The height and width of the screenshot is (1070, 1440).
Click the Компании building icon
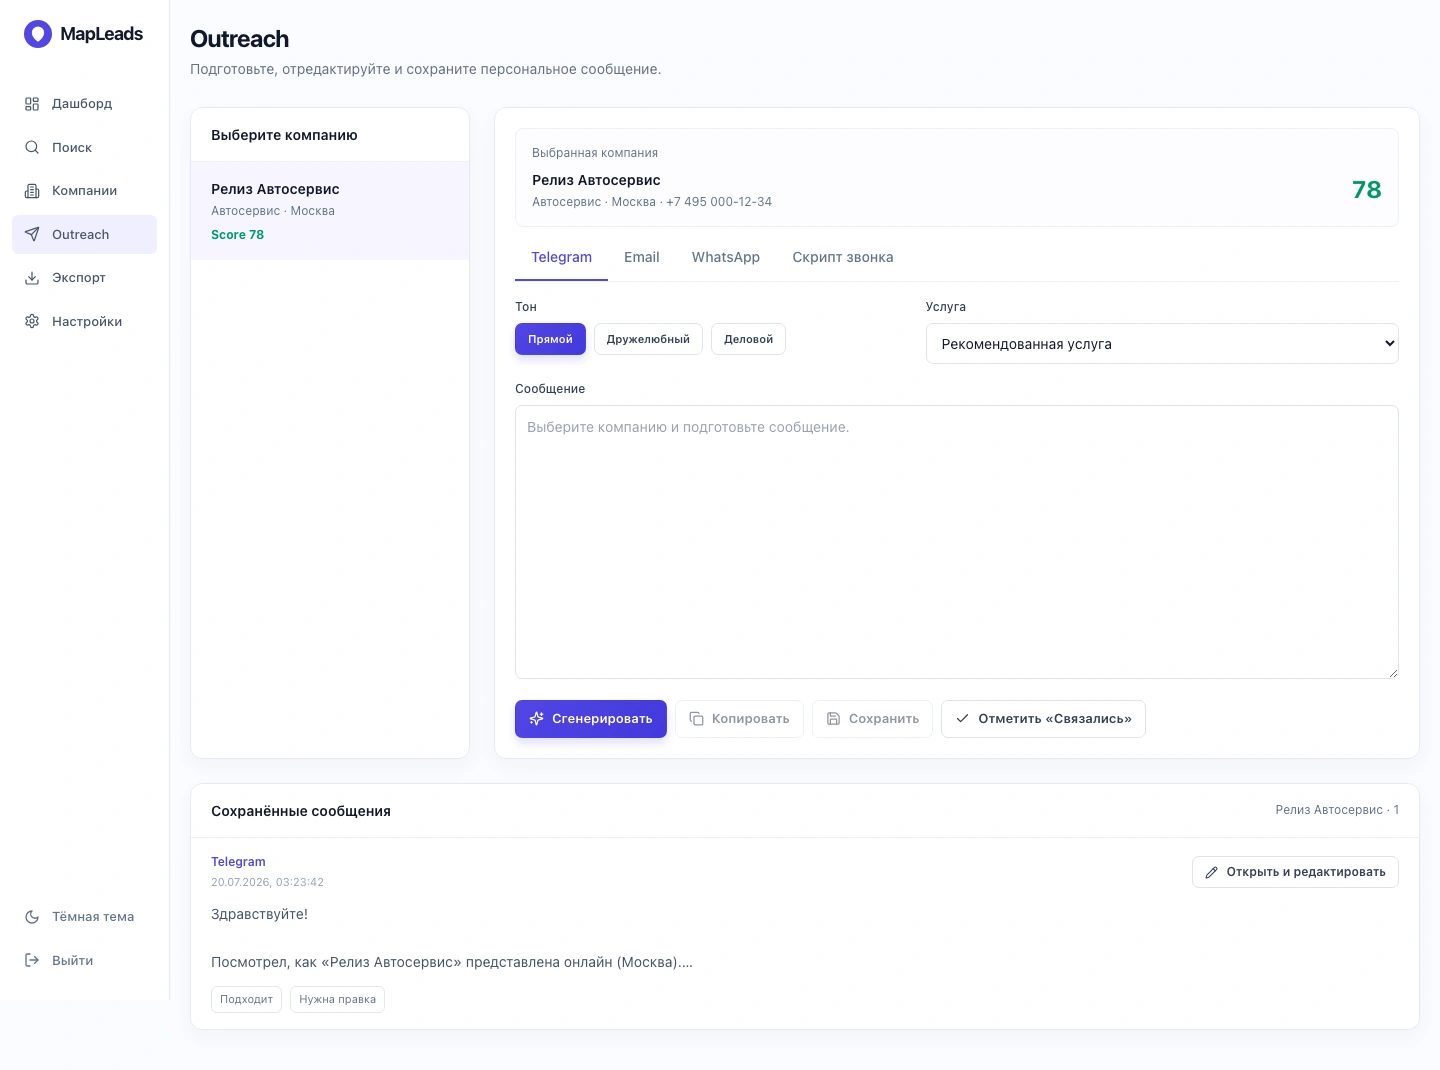pos(32,191)
